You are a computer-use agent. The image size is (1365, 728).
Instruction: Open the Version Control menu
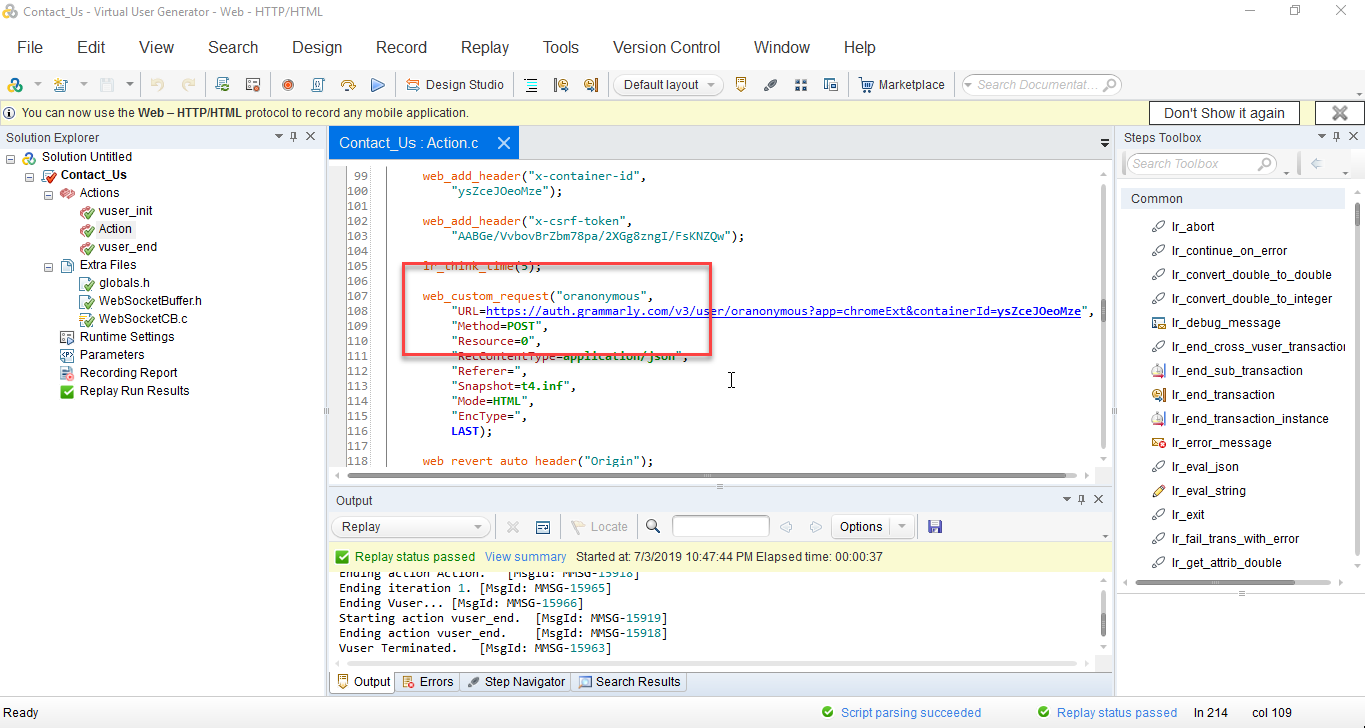click(x=666, y=47)
